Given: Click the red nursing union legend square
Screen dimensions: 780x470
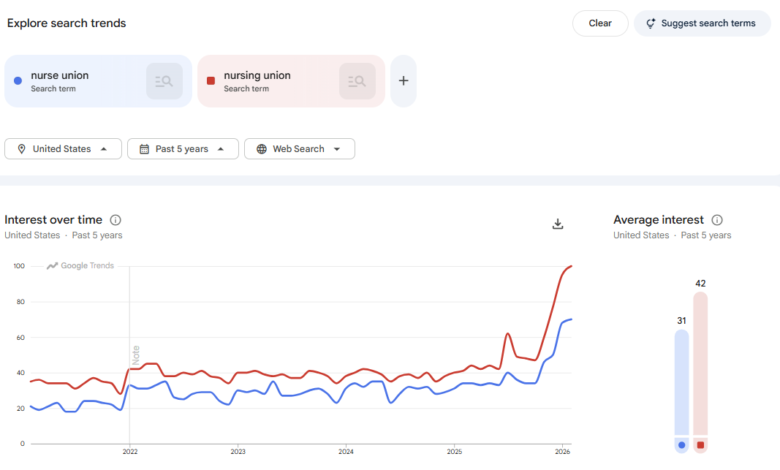Looking at the screenshot, I should tap(700, 445).
